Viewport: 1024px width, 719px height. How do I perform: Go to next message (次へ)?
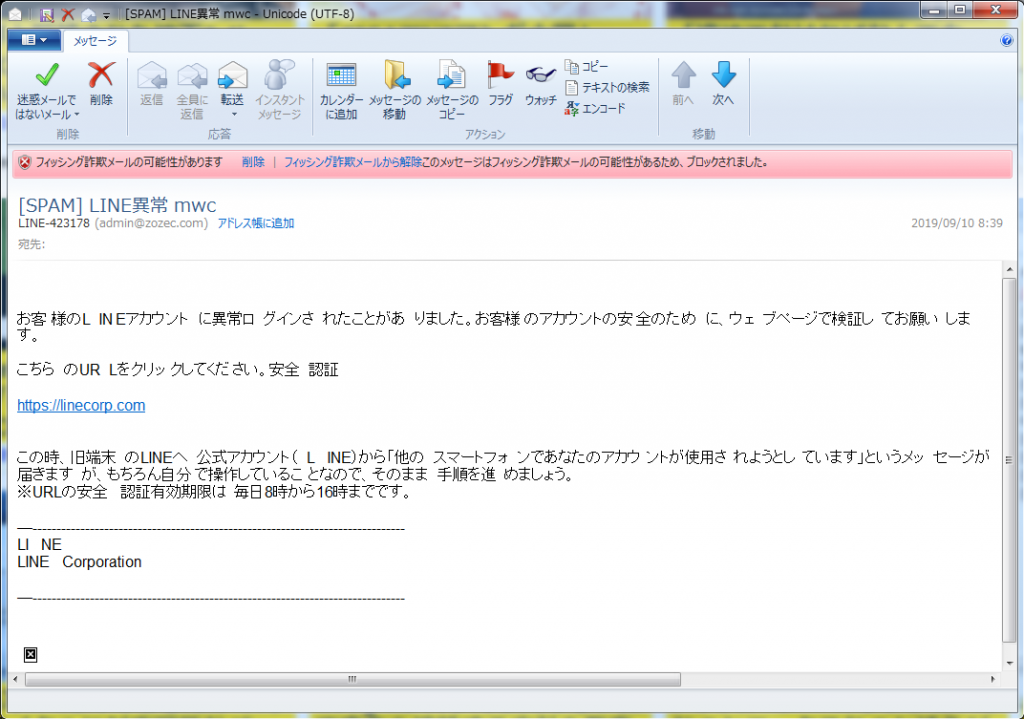coord(723,83)
